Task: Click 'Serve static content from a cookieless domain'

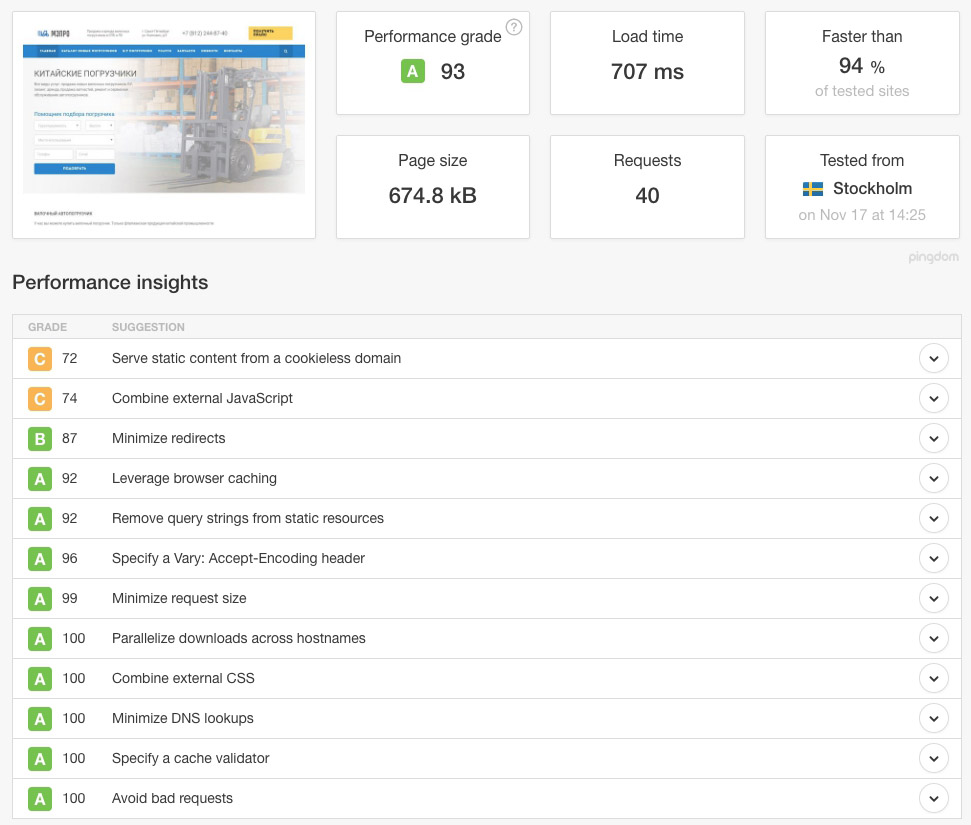Action: pos(256,359)
